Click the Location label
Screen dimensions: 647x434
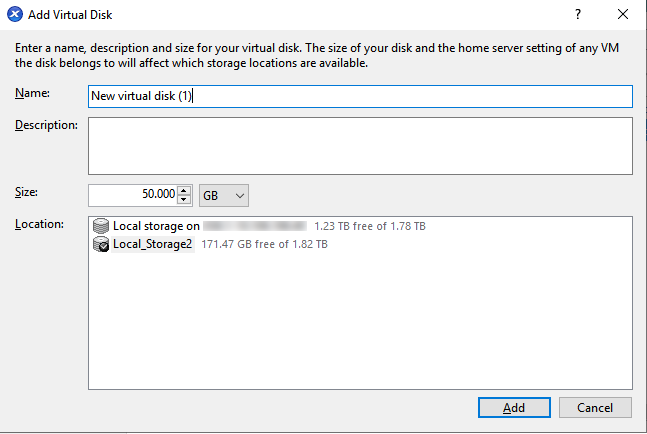tap(39, 224)
